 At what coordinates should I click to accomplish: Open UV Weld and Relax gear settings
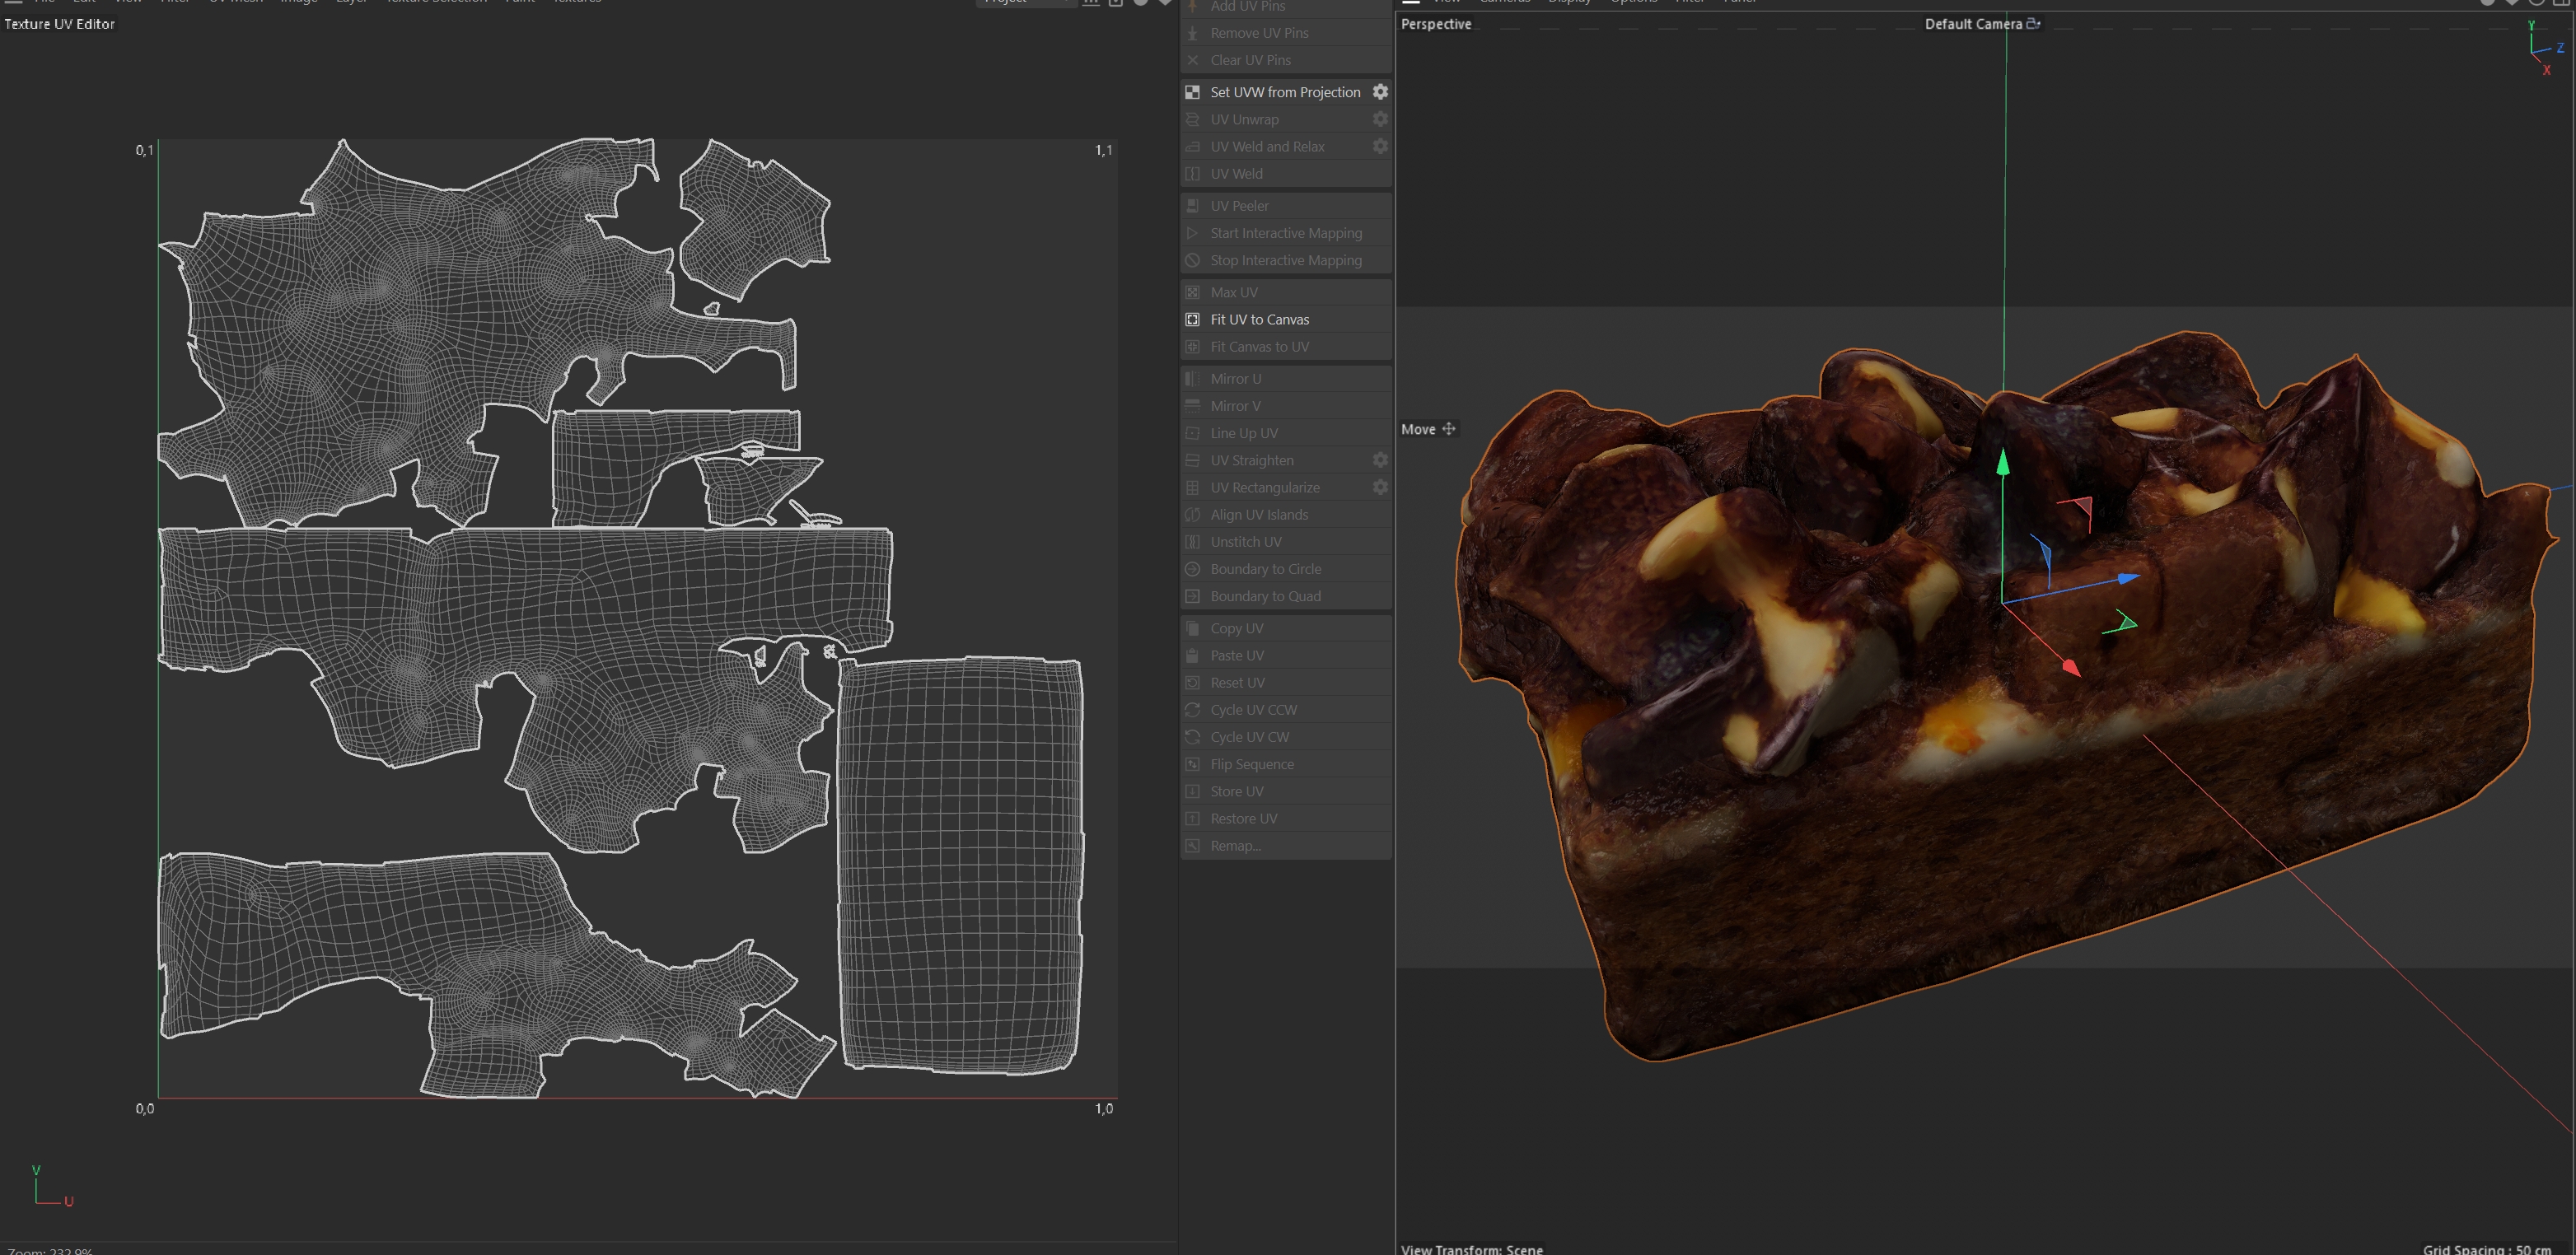click(1380, 146)
